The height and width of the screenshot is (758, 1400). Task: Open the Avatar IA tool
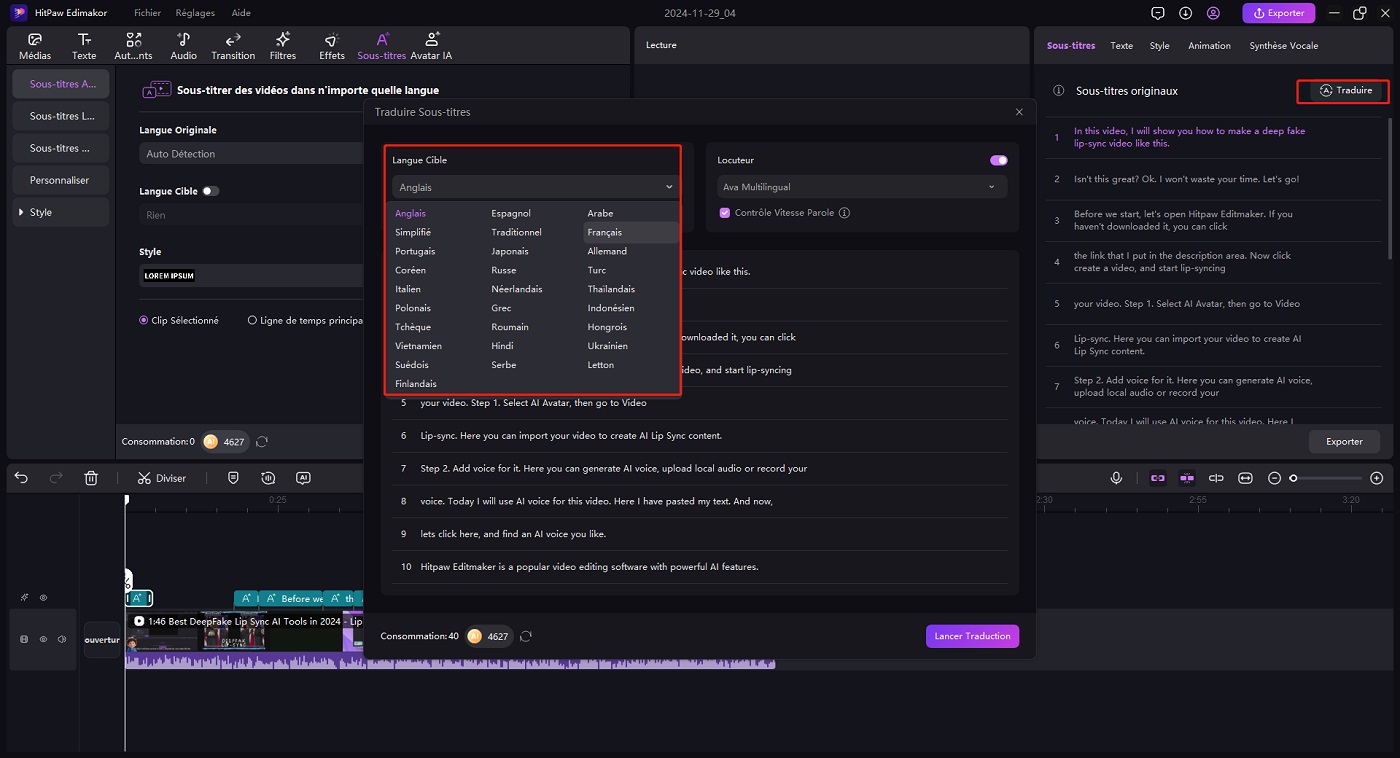pyautogui.click(x=432, y=46)
